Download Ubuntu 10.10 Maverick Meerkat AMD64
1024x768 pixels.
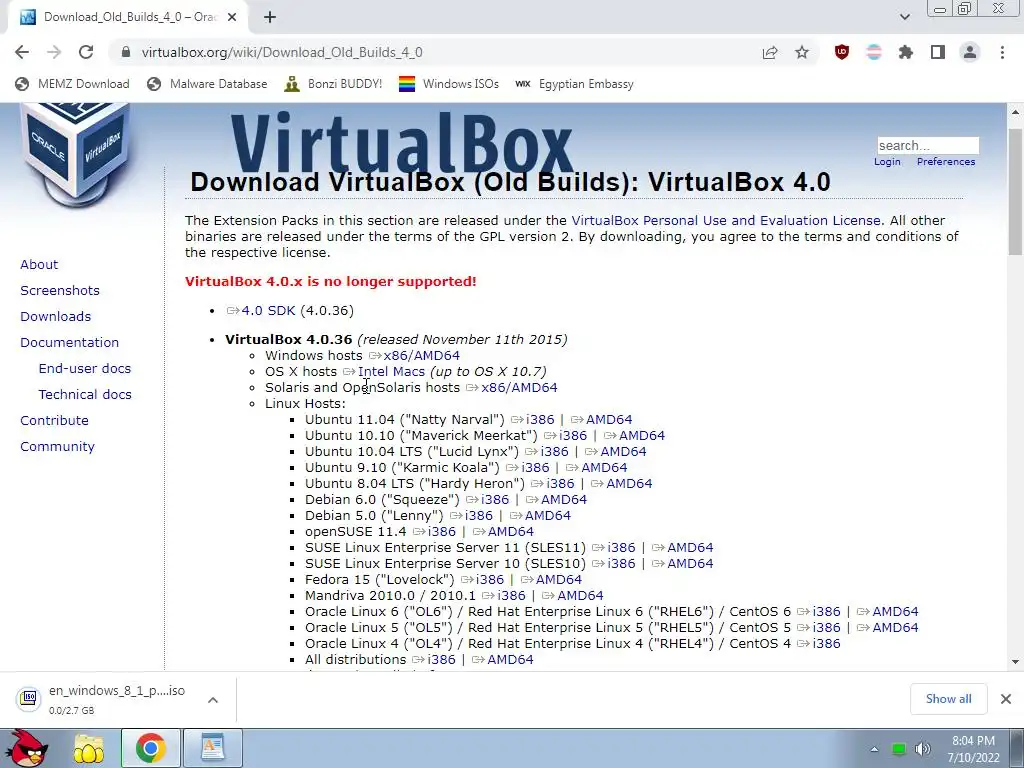click(x=642, y=436)
